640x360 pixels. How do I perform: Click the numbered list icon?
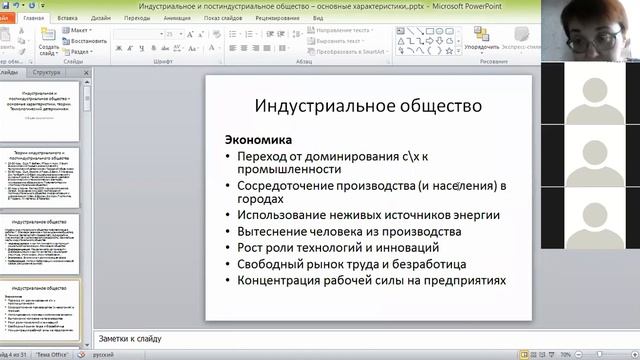(x=250, y=34)
